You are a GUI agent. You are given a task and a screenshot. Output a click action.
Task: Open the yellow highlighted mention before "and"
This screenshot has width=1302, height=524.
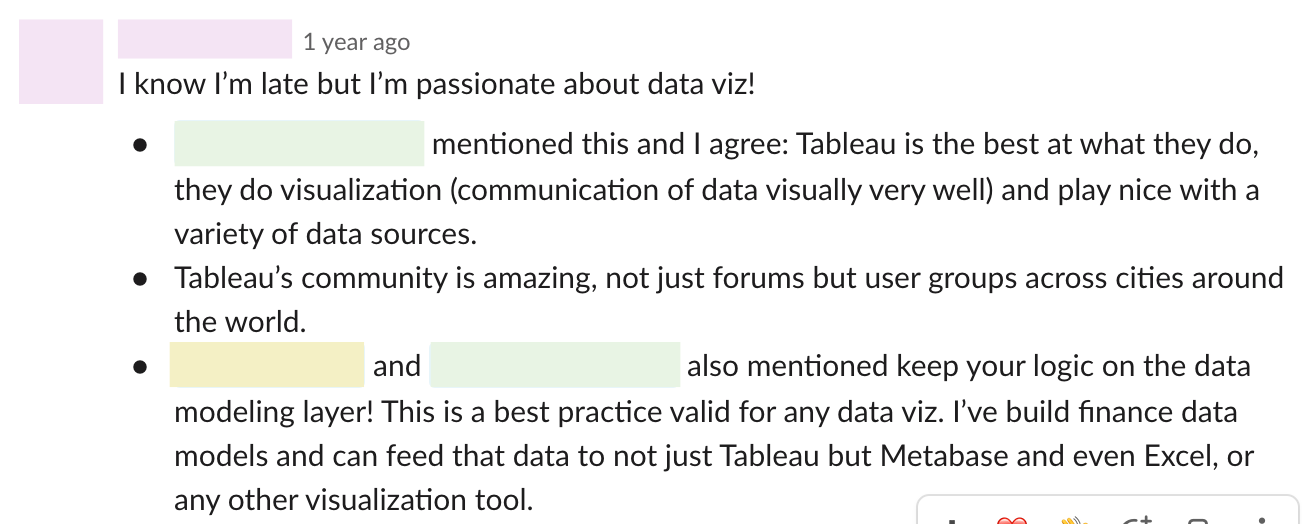(267, 364)
